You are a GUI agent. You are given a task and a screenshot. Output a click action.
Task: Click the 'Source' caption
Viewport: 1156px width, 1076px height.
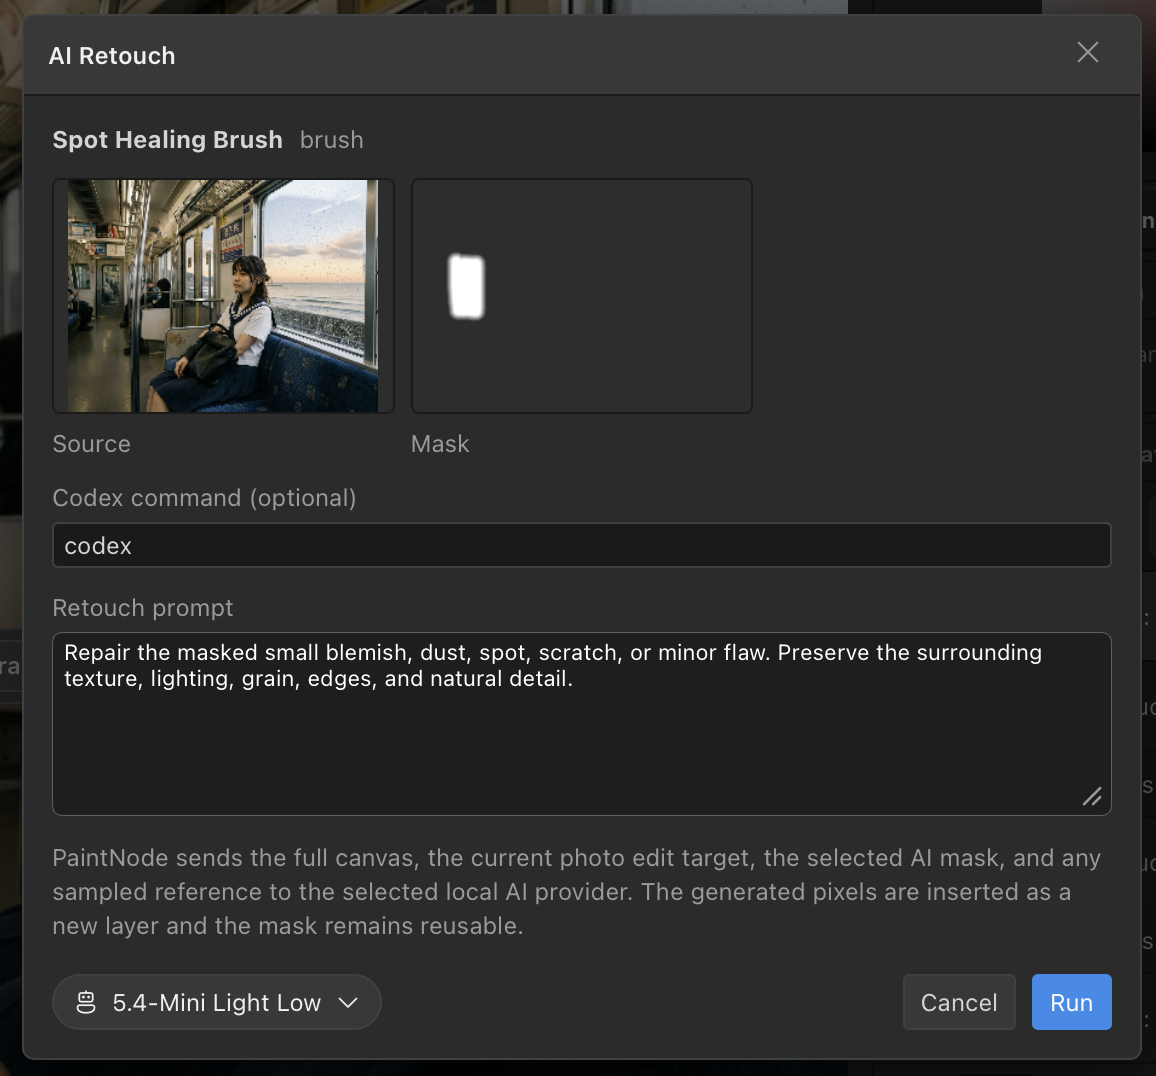pos(91,444)
